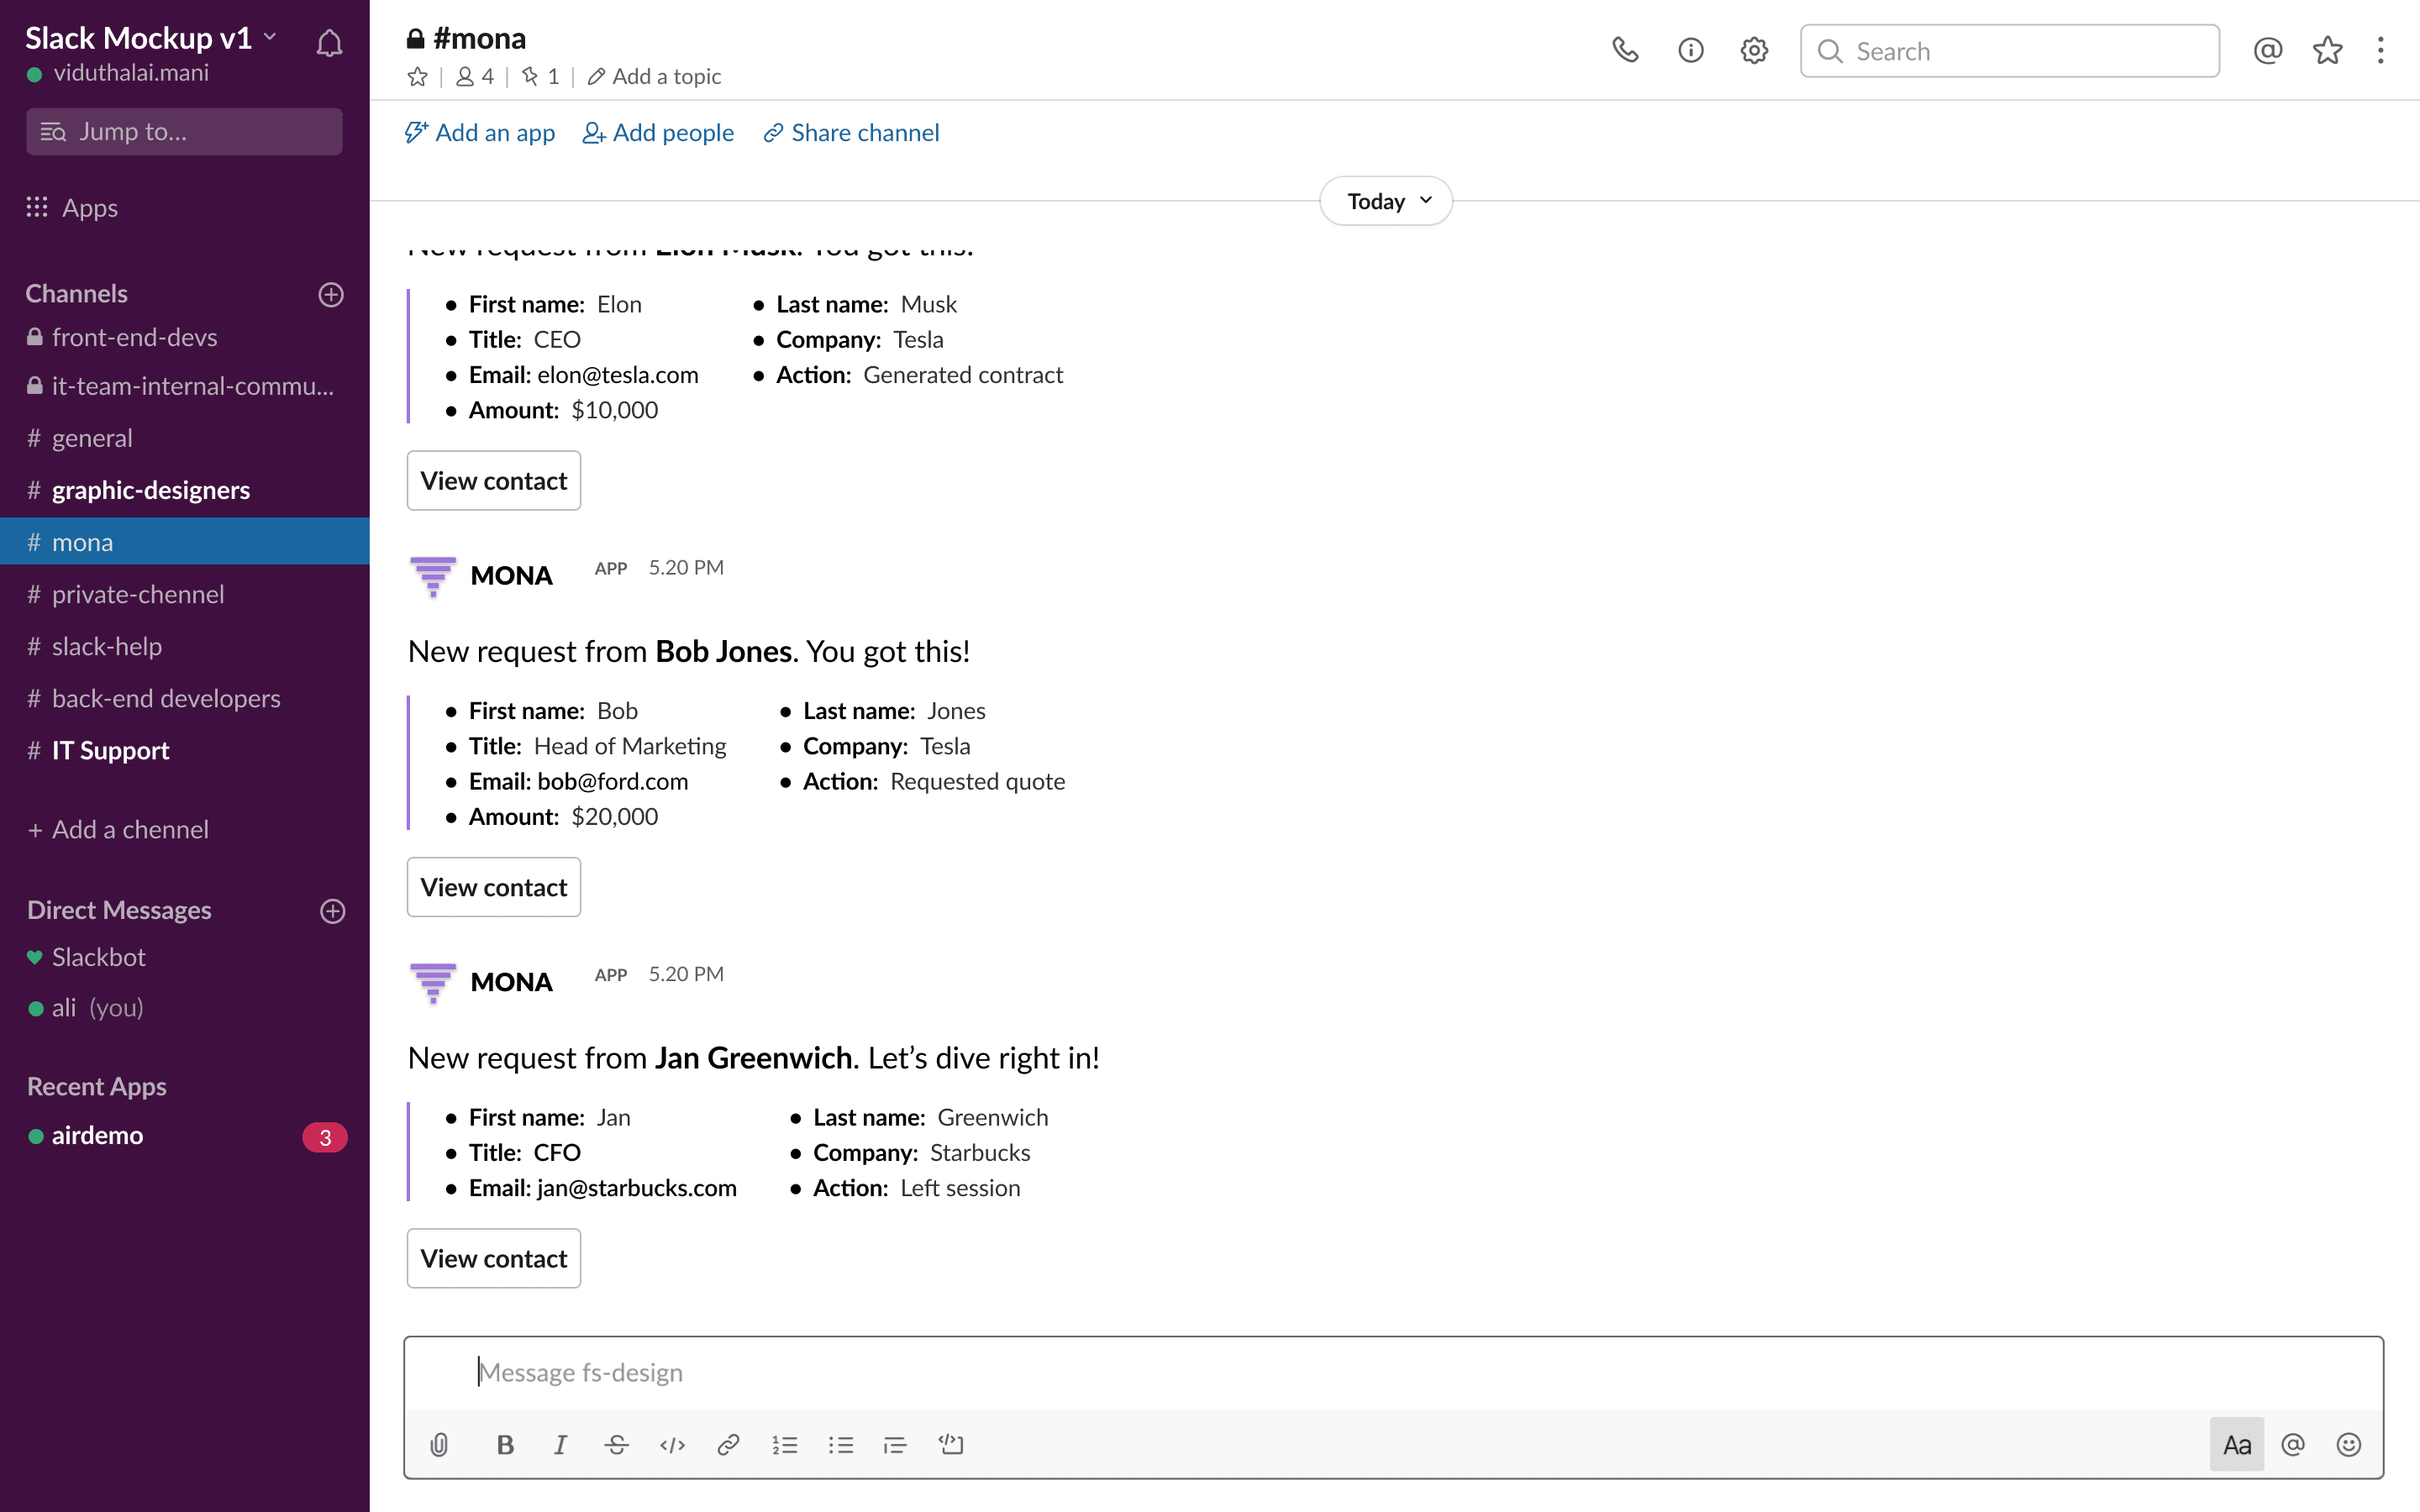The image size is (2420, 1512).
Task: Open the Today date dropdown
Action: point(1386,201)
